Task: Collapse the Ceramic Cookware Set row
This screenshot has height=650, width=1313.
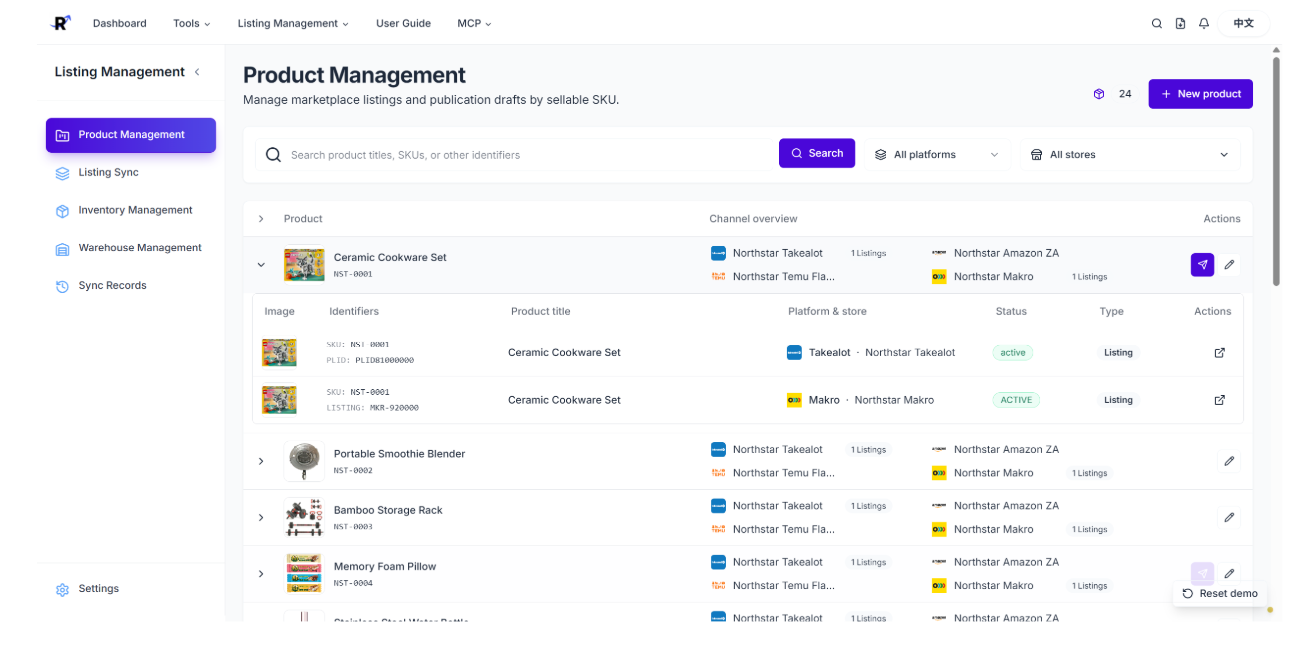Action: (x=261, y=265)
